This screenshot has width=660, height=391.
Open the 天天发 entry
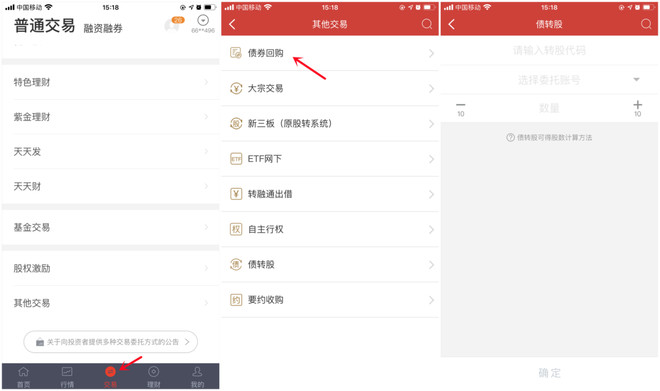tap(110, 152)
